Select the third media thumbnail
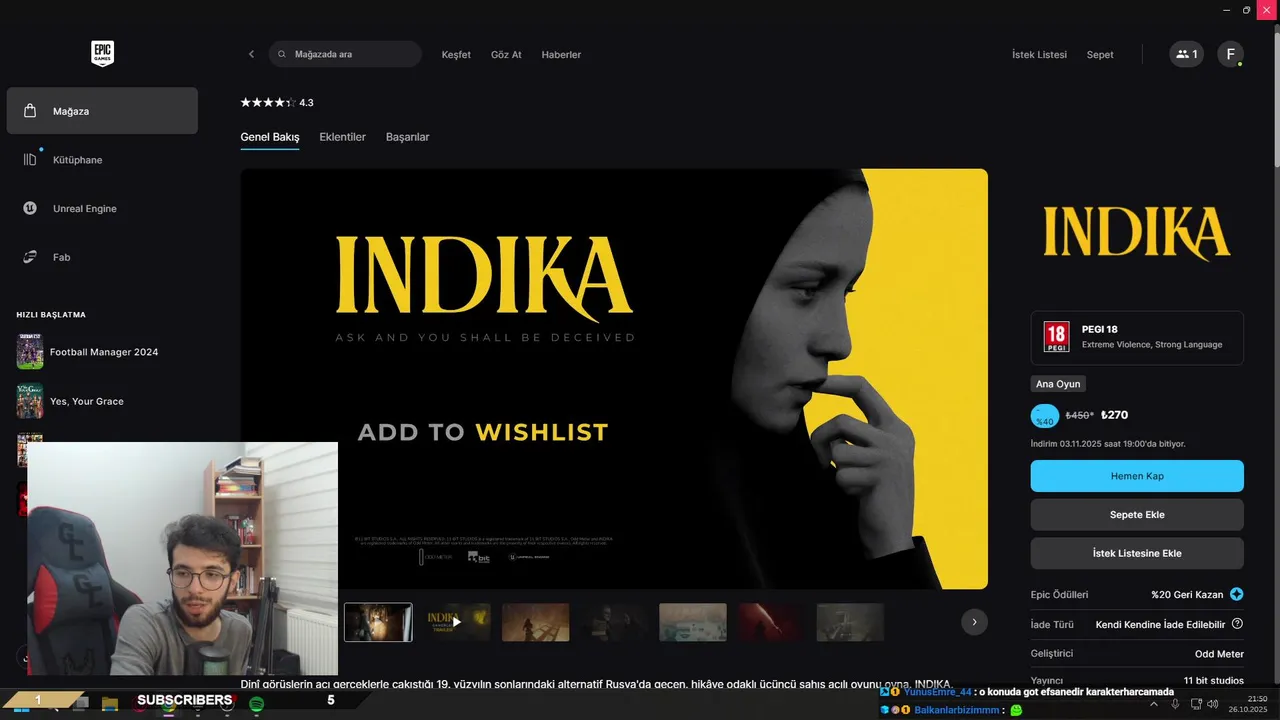 535,622
